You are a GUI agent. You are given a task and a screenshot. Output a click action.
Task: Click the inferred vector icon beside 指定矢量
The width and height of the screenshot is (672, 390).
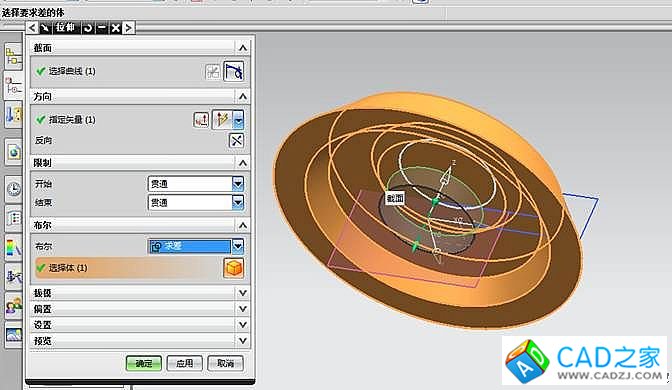tap(222, 120)
